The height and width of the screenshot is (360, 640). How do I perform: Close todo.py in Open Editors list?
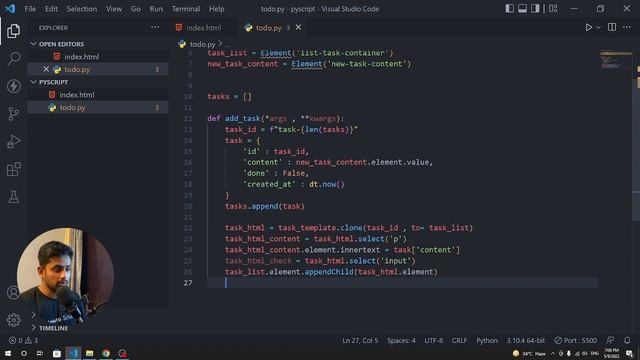point(46,69)
